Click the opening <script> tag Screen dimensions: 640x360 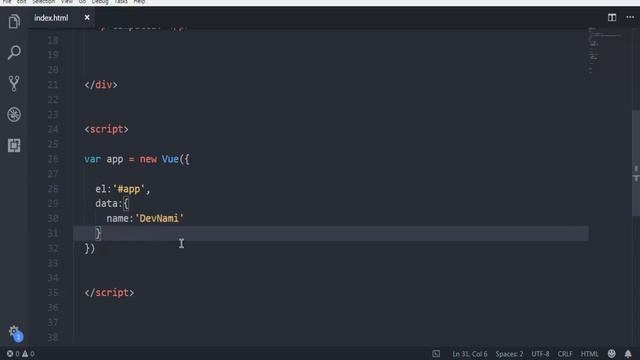pos(107,129)
